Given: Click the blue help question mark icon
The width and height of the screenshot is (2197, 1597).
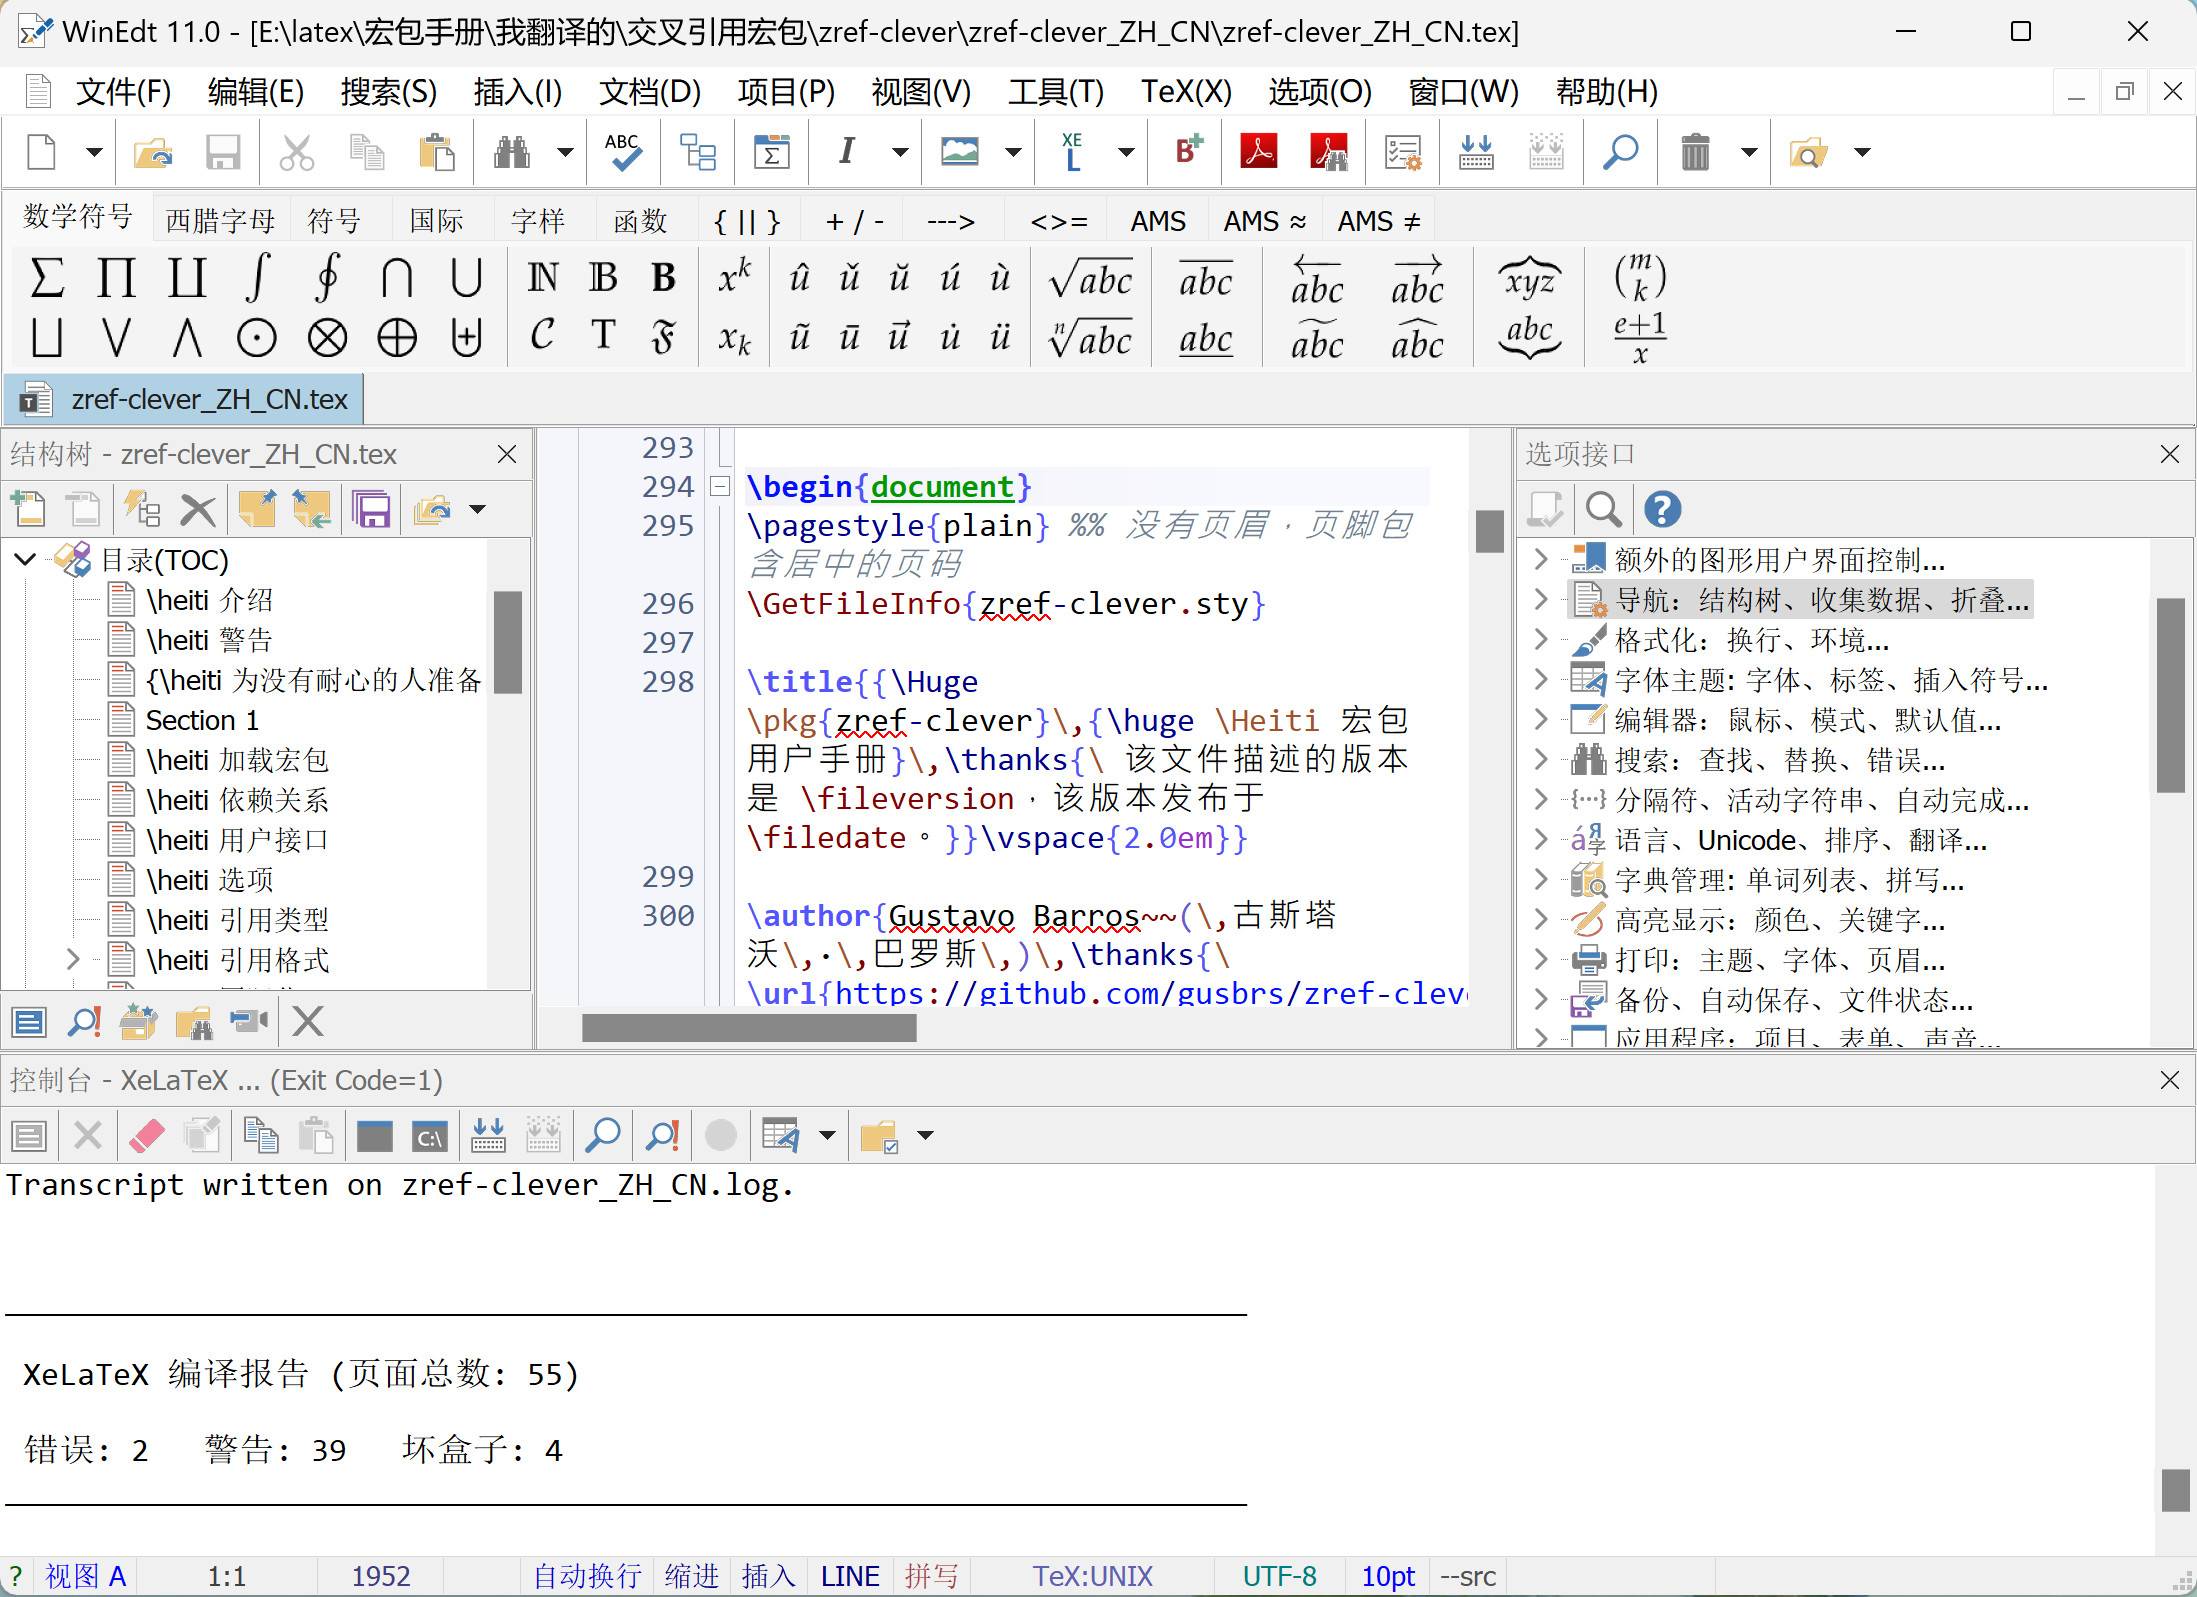Looking at the screenshot, I should [1662, 510].
